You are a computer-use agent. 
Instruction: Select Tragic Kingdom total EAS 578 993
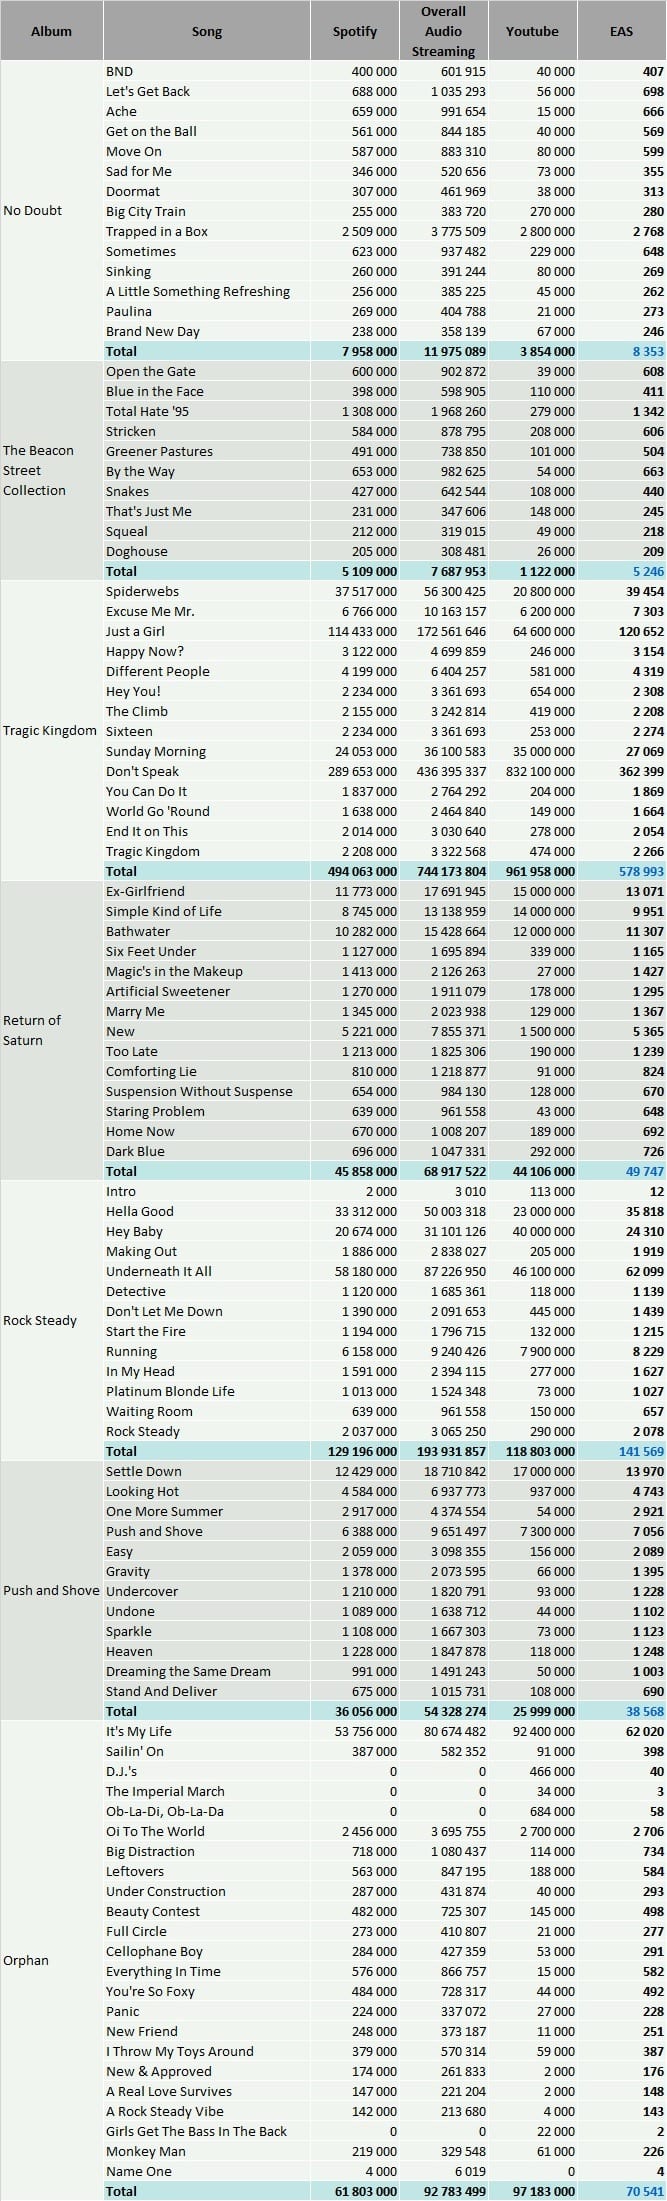tap(642, 871)
